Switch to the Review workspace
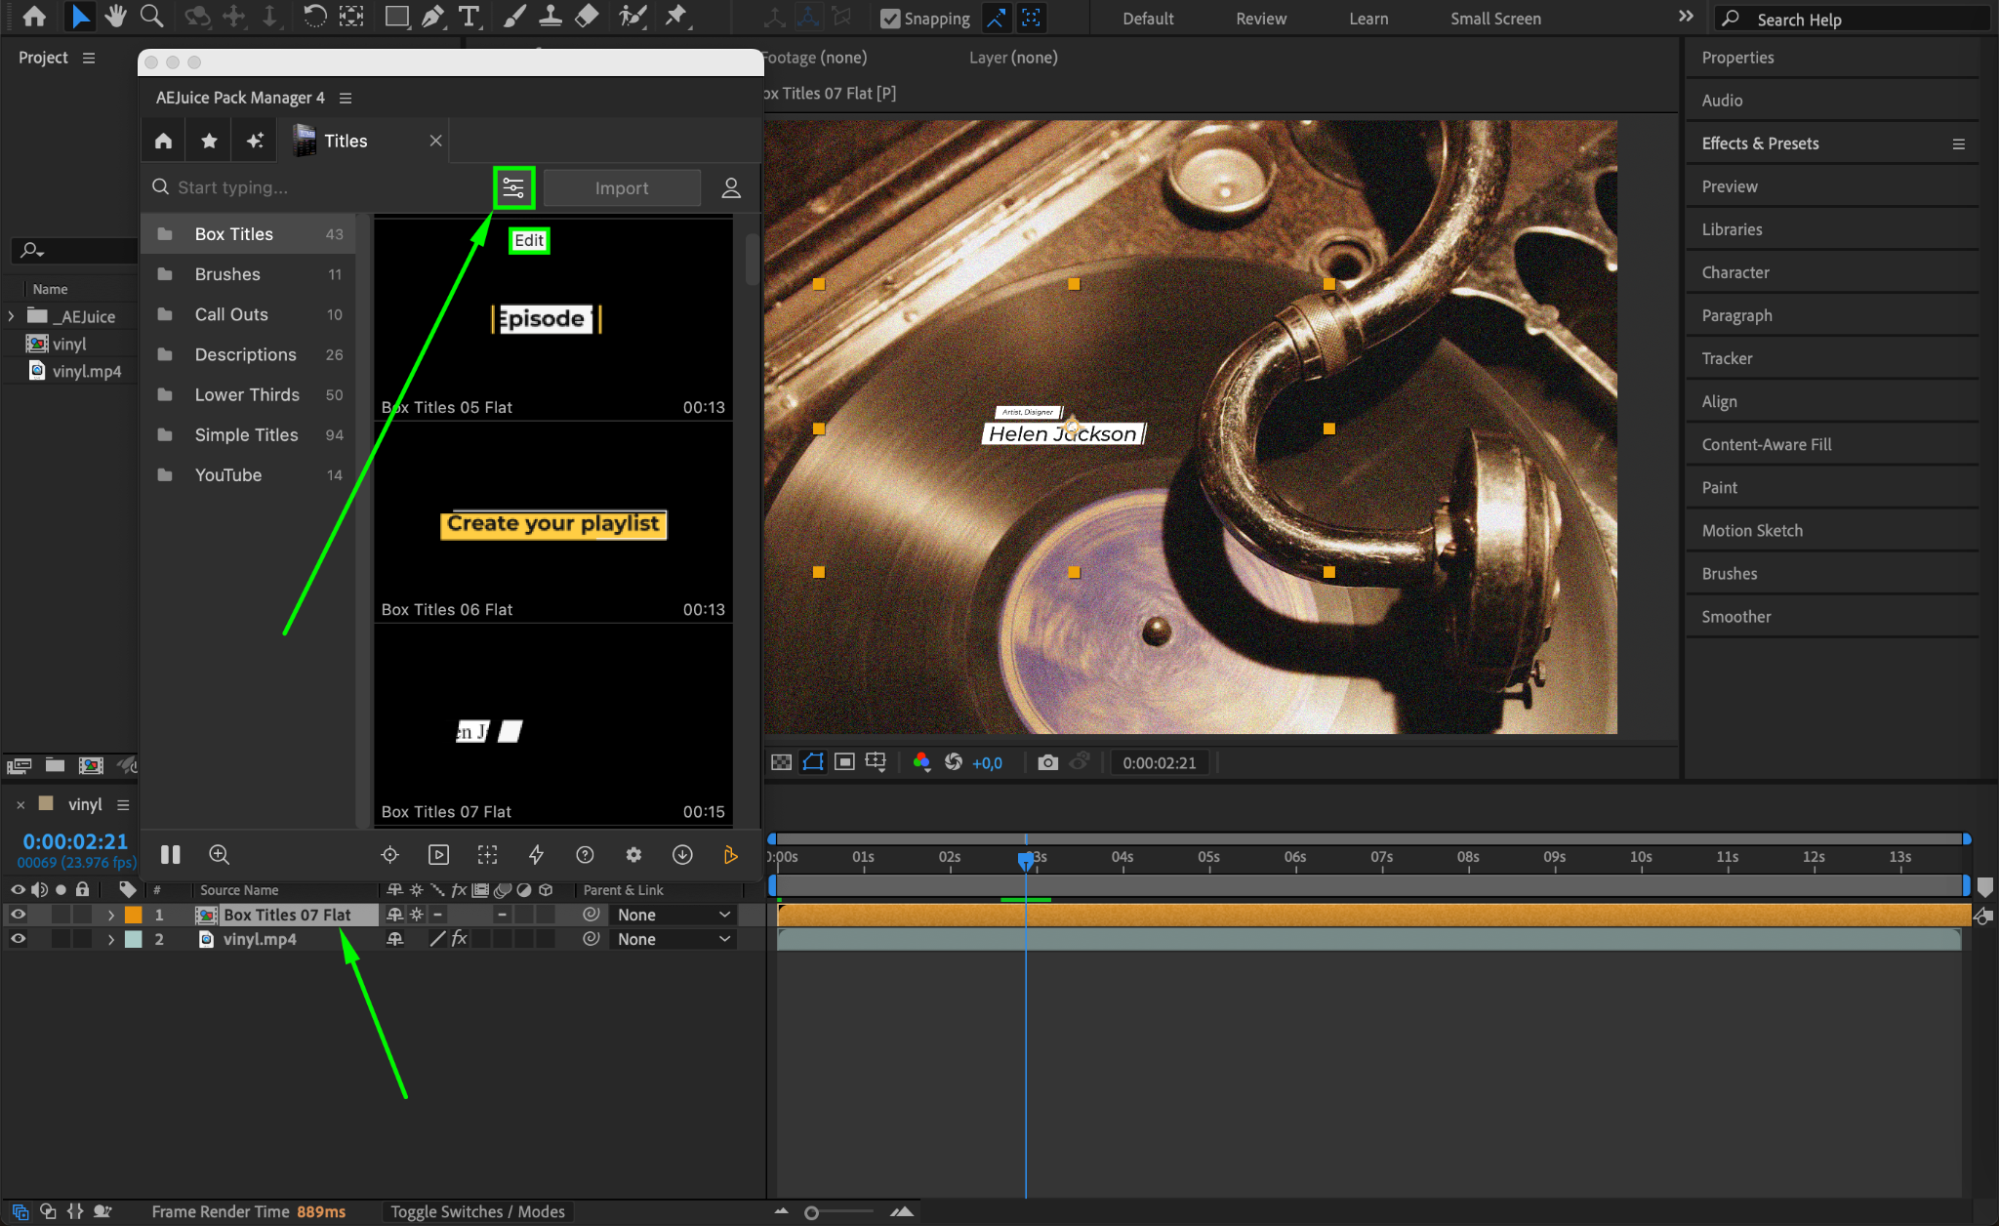The height and width of the screenshot is (1226, 1999). (1260, 18)
